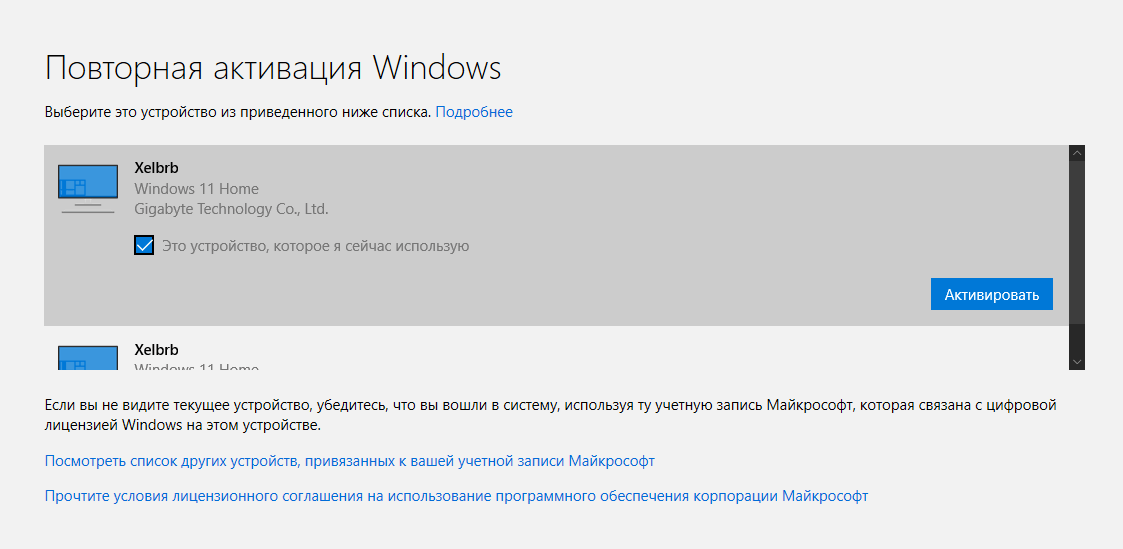The height and width of the screenshot is (549, 1123).
Task: Click the device list scrollbar thumb
Action: click(x=1076, y=242)
